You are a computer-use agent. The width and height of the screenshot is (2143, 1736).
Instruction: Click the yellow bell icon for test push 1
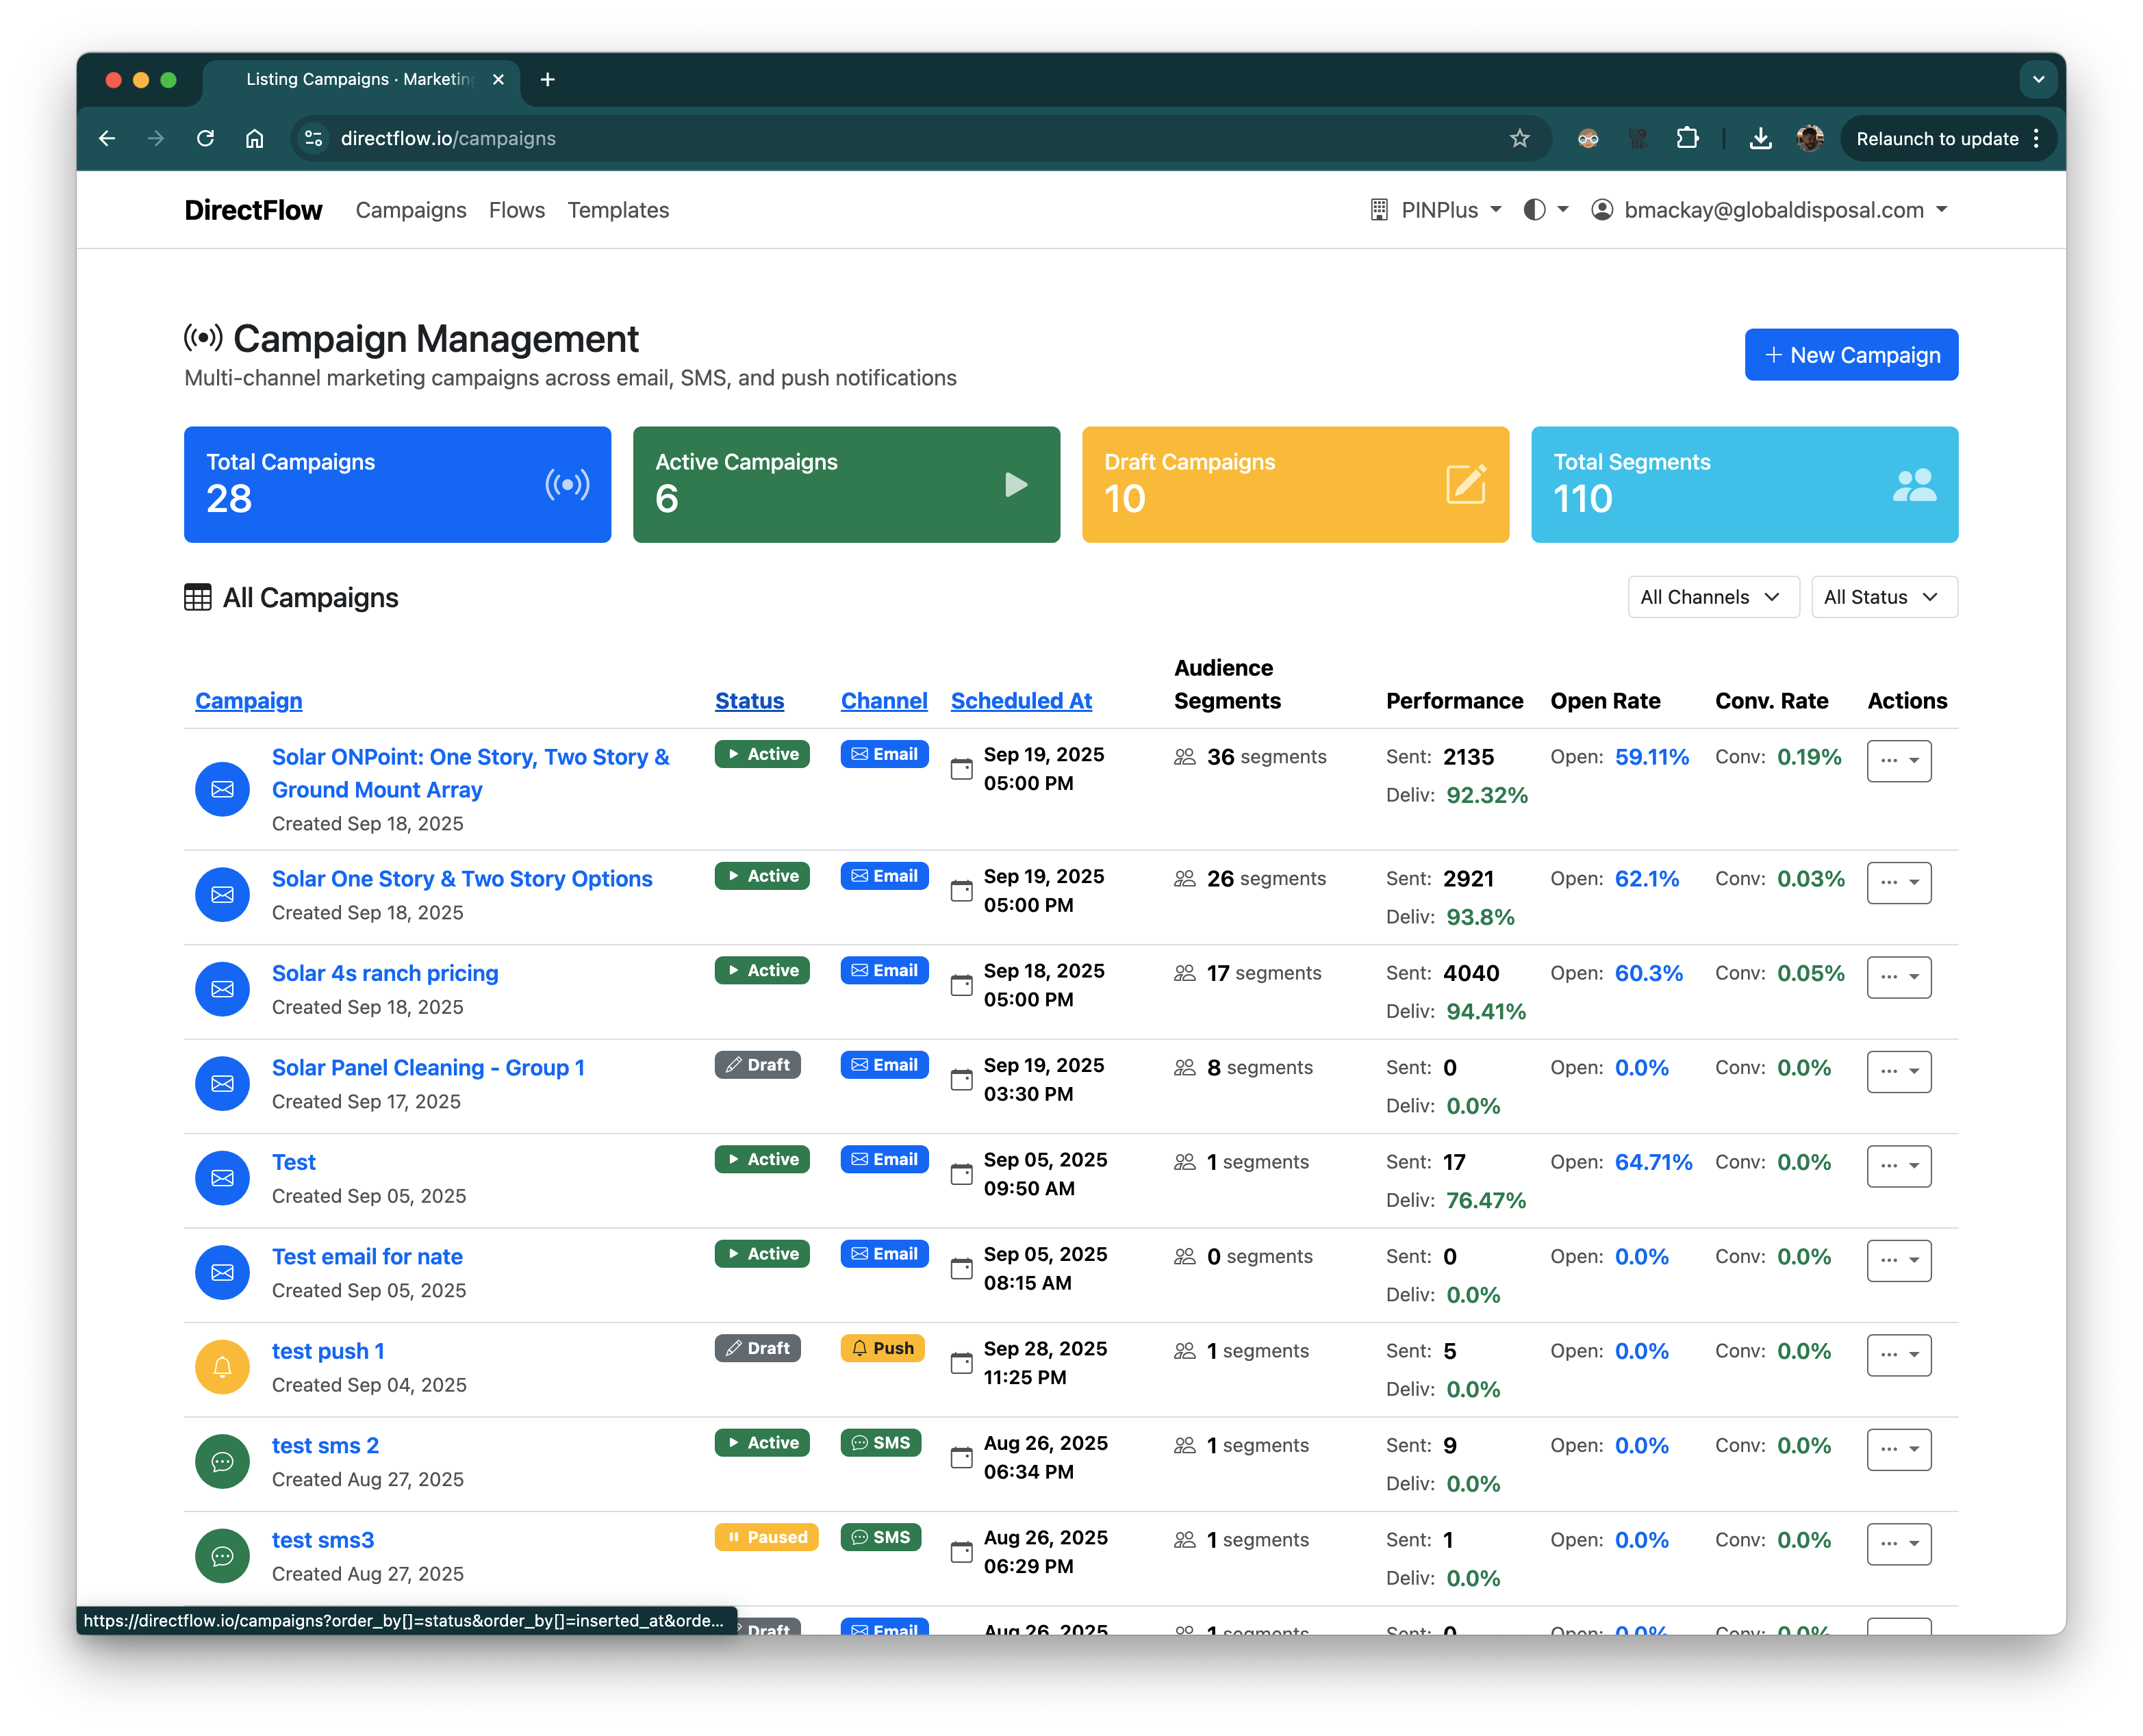(222, 1366)
